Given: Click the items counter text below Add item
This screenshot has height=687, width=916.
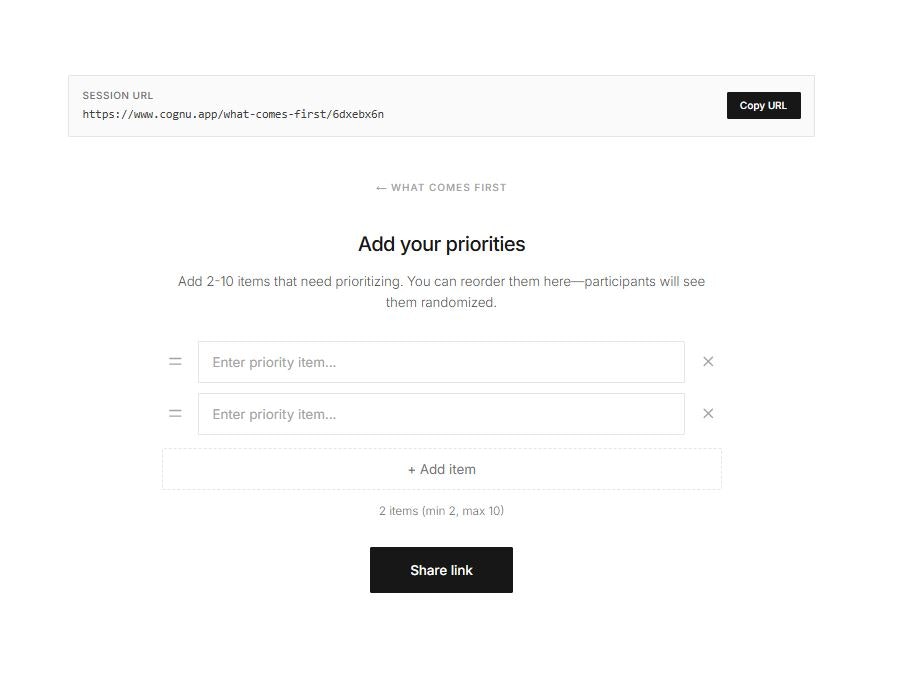Looking at the screenshot, I should coord(441,510).
